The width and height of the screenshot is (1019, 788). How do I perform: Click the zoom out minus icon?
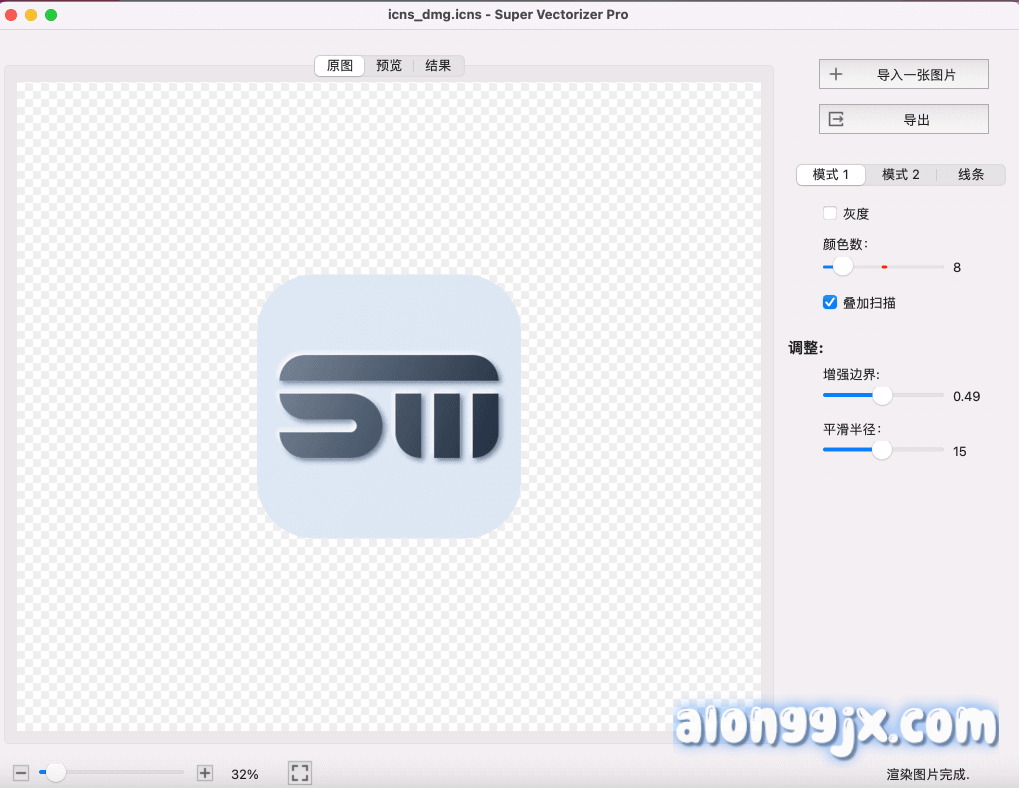pos(21,773)
